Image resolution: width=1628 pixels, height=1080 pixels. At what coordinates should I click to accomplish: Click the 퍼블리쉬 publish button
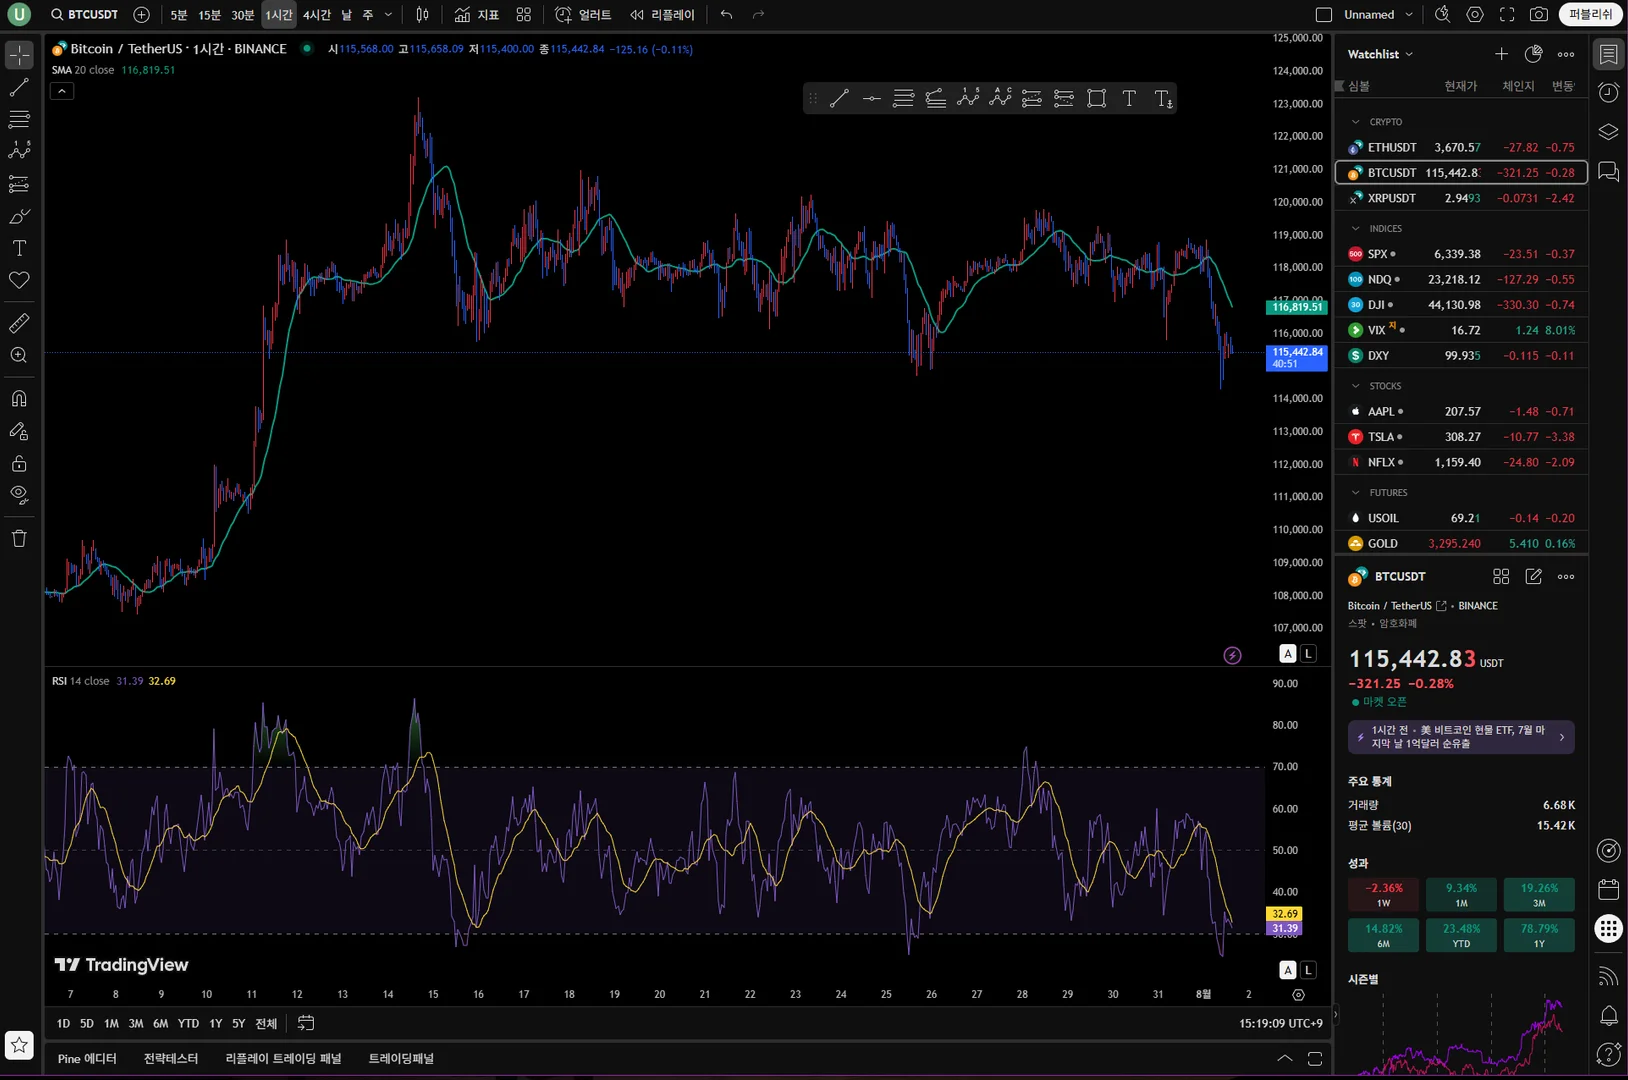[x=1590, y=15]
